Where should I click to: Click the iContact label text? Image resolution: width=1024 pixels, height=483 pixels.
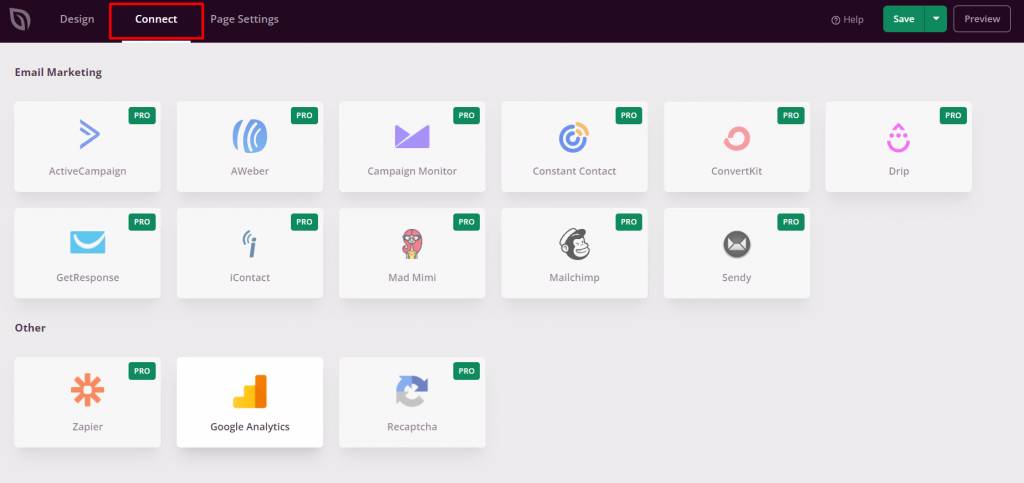249,278
